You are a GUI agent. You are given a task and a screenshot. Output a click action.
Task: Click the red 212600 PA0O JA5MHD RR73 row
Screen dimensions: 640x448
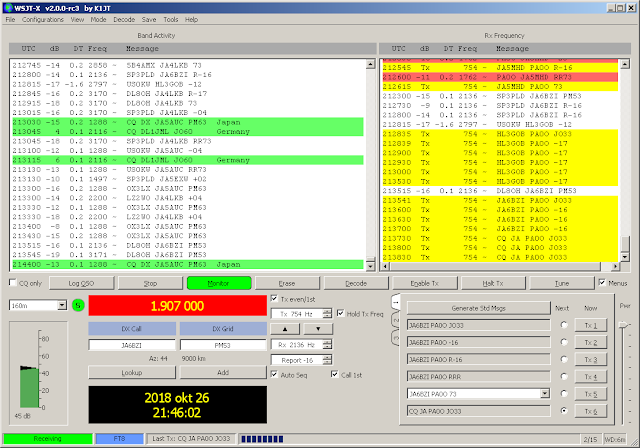click(500, 77)
